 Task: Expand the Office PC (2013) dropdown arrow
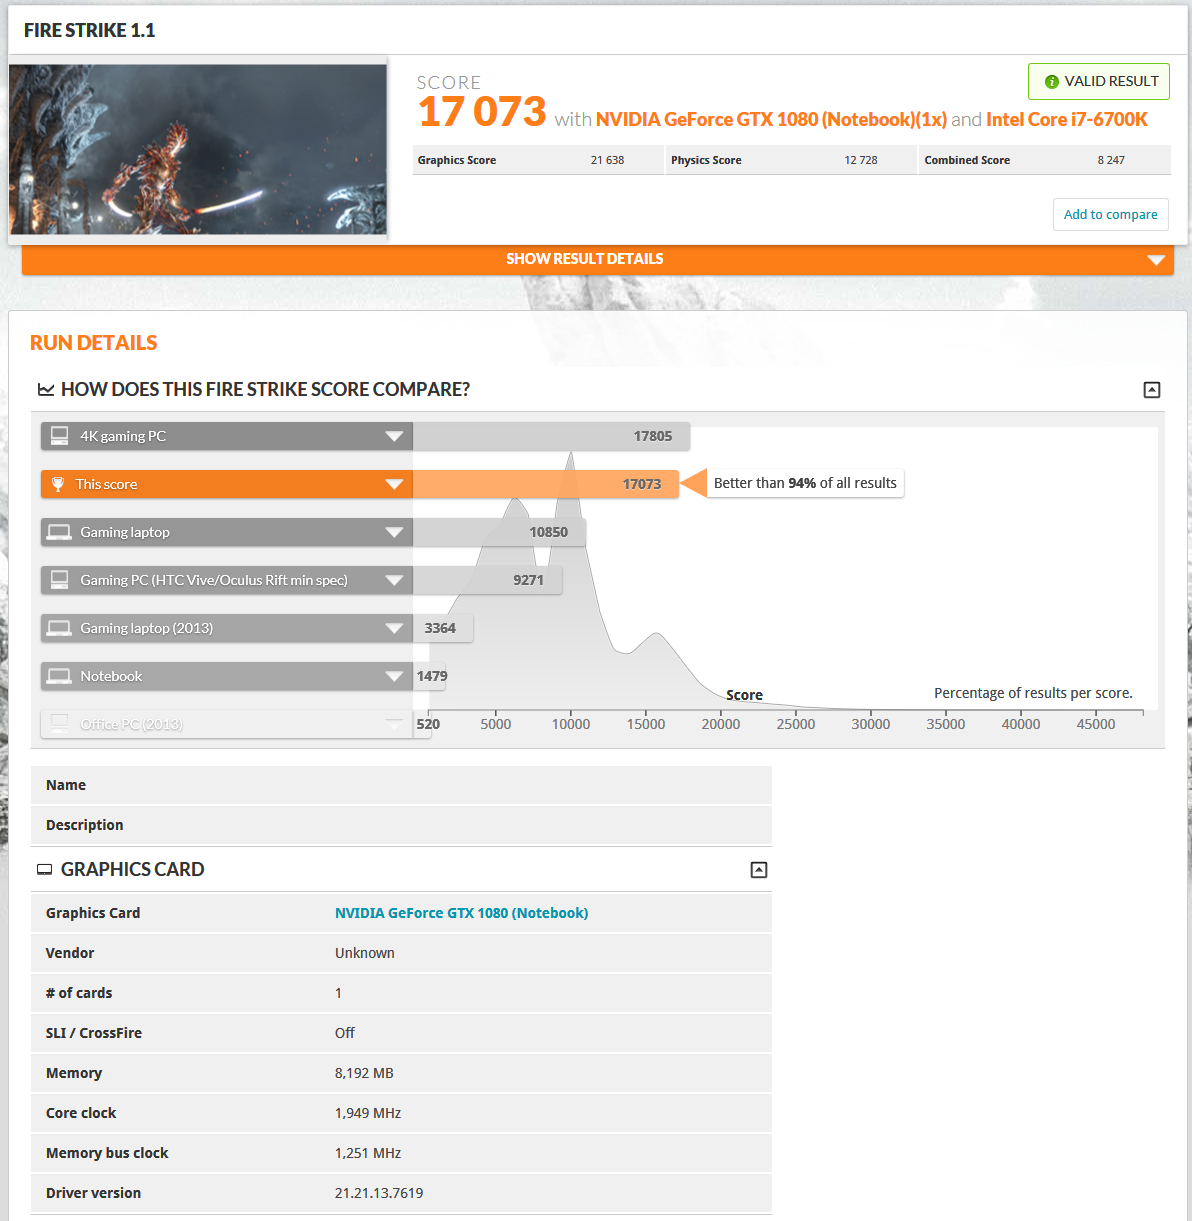point(394,723)
